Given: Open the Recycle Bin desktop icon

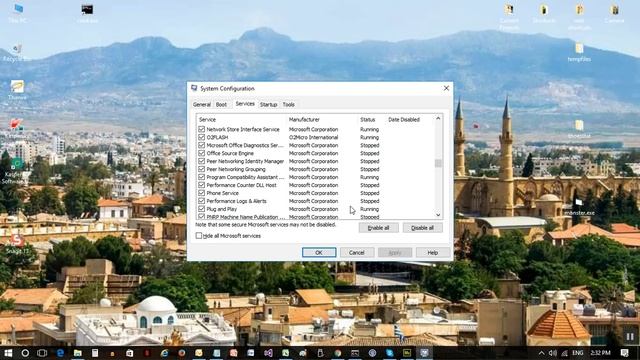Looking at the screenshot, I should 16,53.
